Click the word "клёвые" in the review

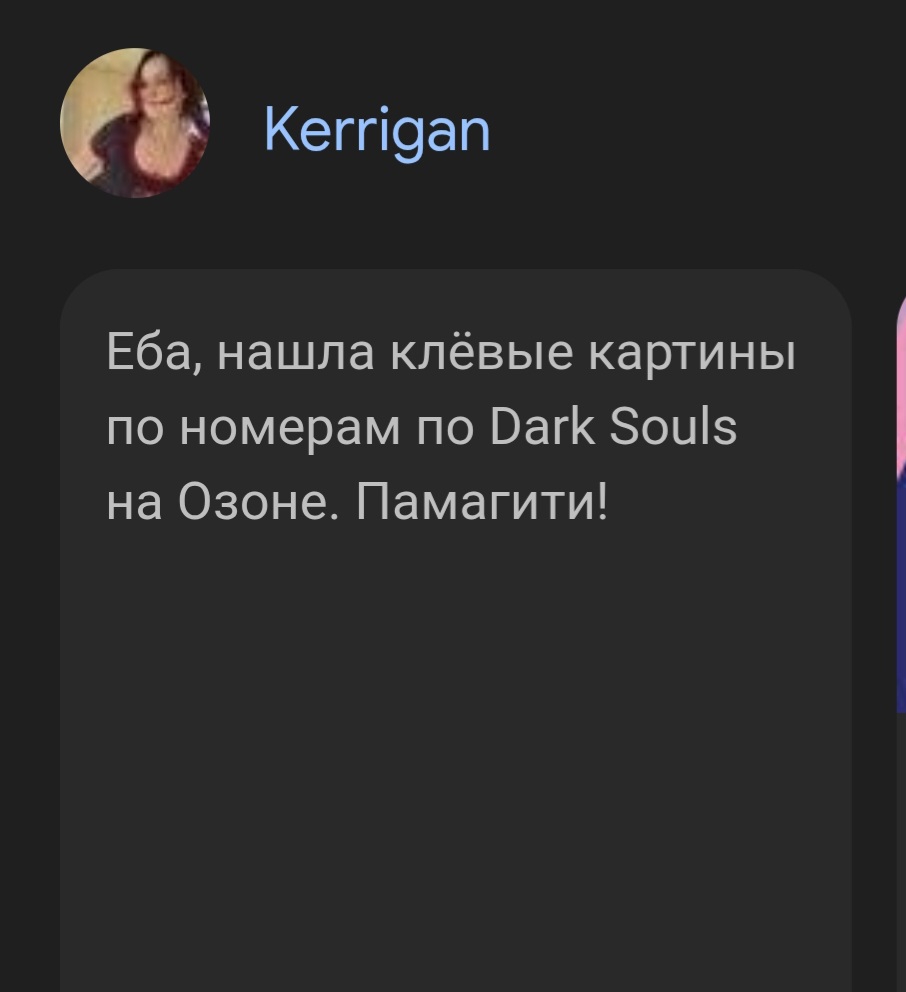pos(481,351)
